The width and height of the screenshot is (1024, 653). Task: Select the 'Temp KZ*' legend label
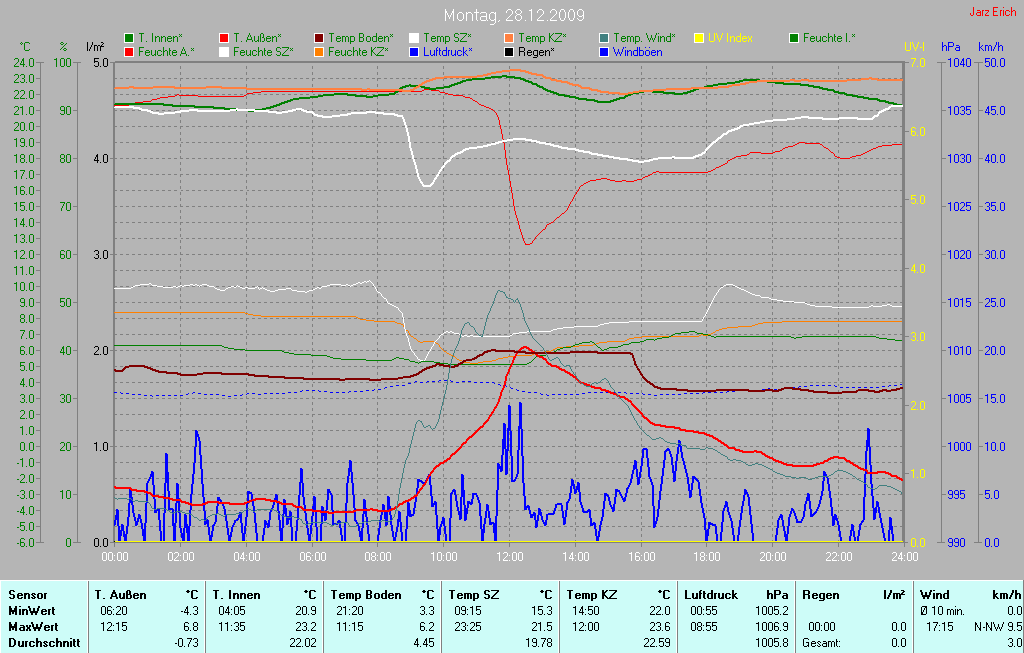(x=542, y=38)
